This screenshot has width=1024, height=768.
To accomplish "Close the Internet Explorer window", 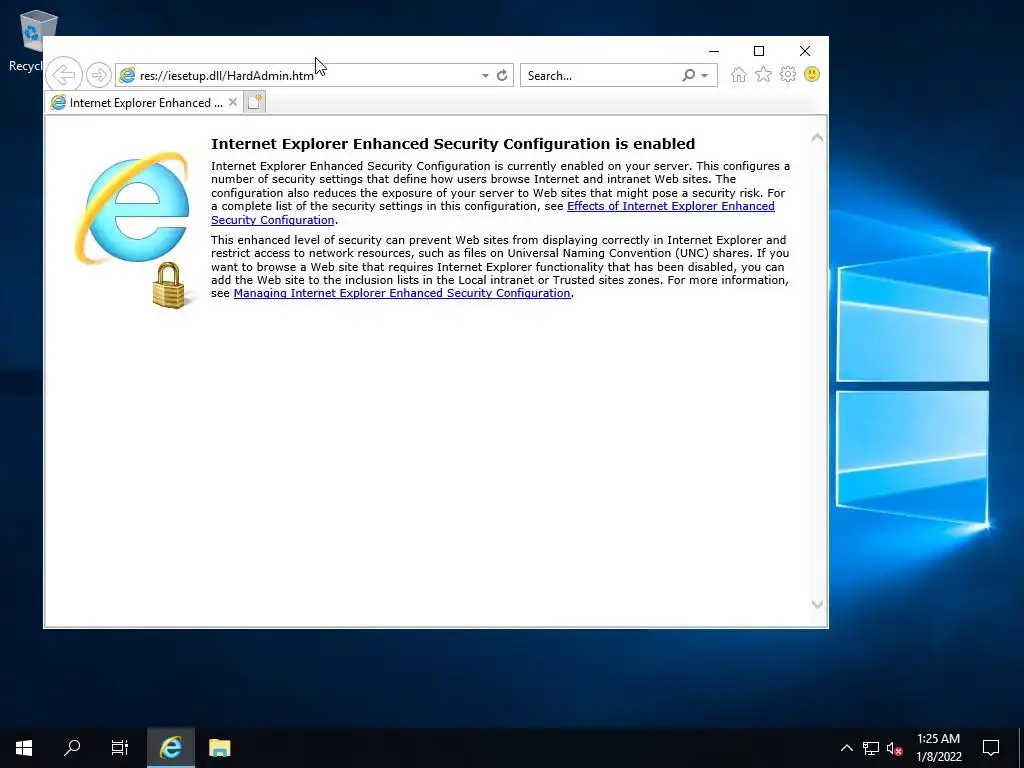I will click(x=805, y=51).
